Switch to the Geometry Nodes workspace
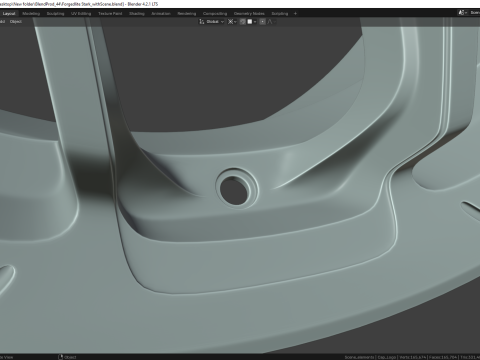The width and height of the screenshot is (480, 360). [x=249, y=13]
